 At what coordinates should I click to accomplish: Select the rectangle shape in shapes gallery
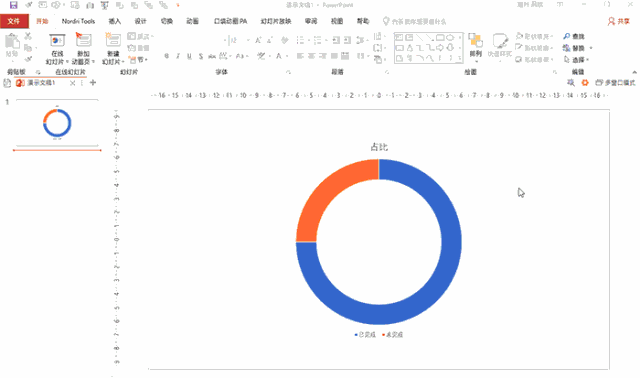click(x=440, y=38)
